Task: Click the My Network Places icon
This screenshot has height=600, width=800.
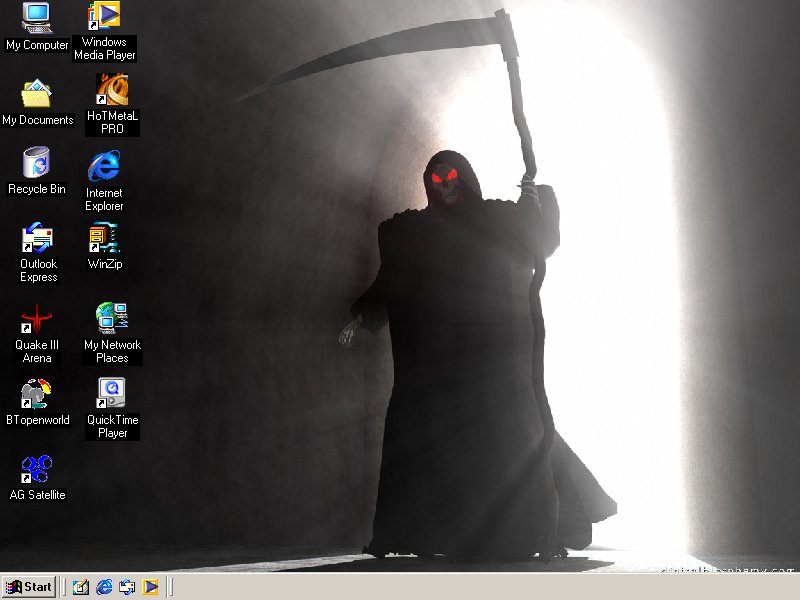Action: click(111, 319)
